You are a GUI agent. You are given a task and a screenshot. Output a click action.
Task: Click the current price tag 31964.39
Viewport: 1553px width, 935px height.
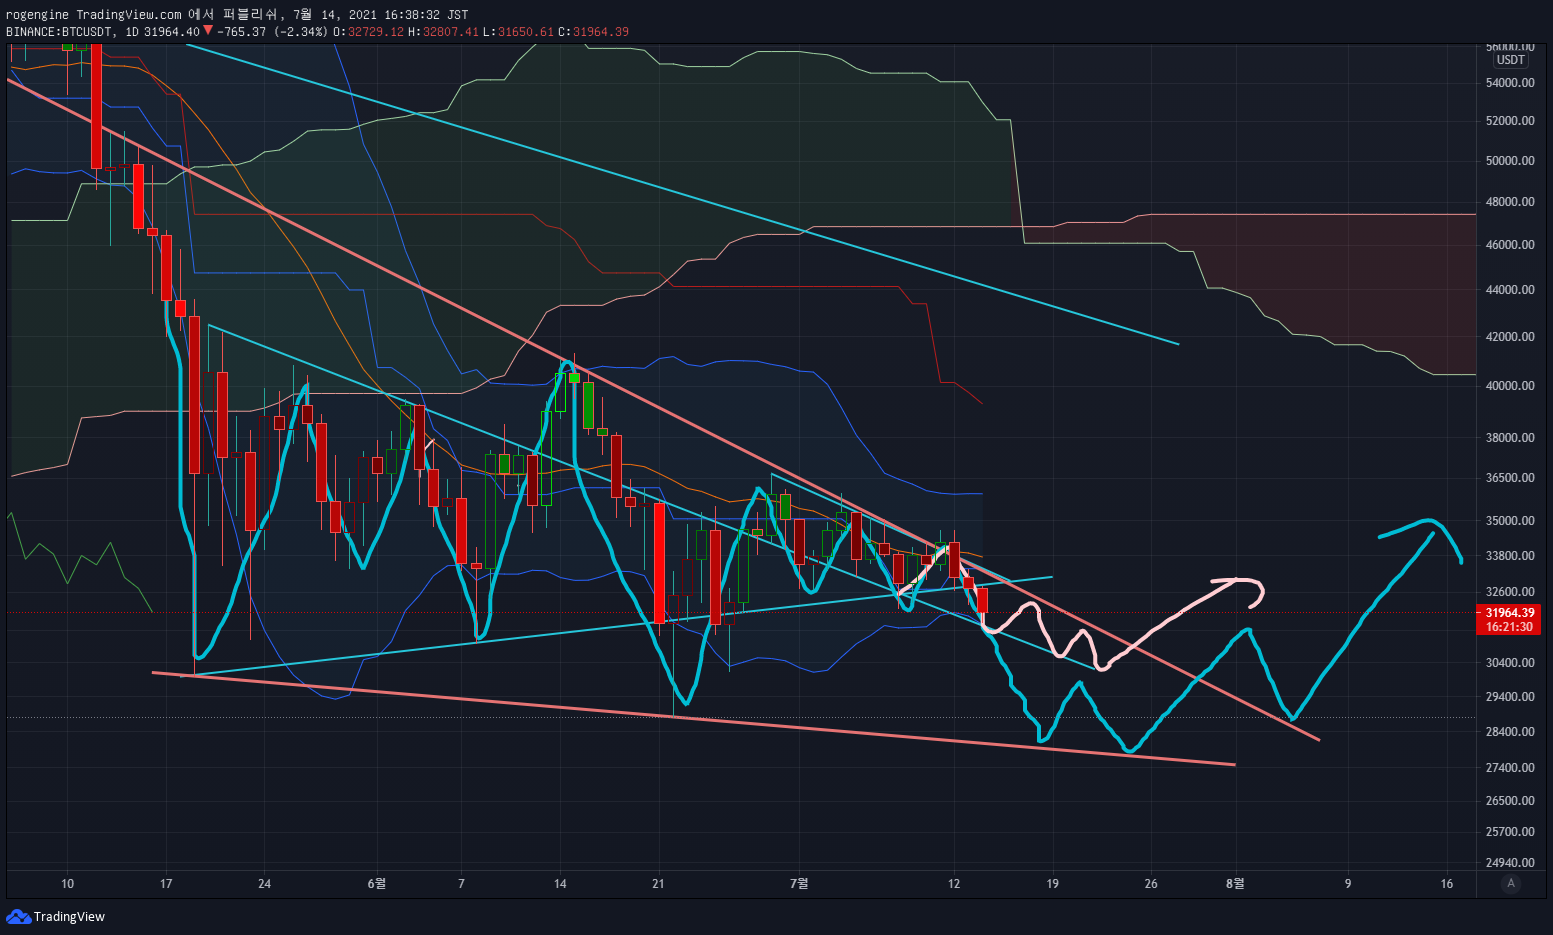[1510, 613]
